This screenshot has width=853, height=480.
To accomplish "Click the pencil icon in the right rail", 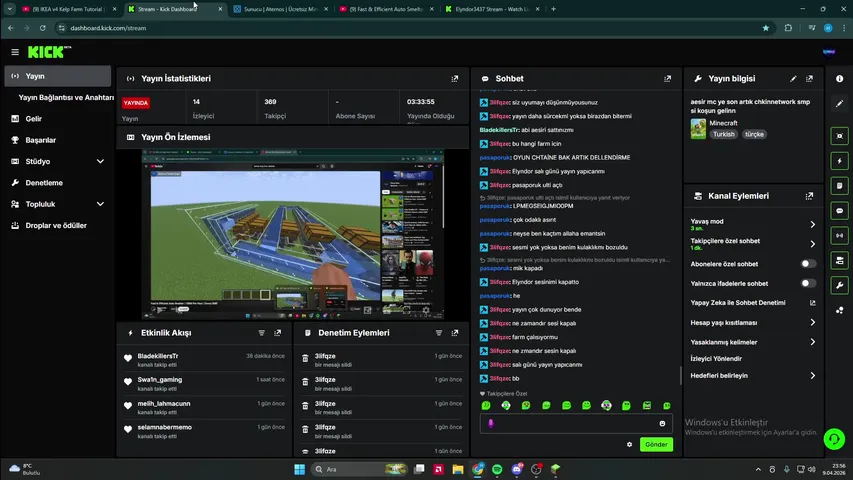I will tap(839, 103).
